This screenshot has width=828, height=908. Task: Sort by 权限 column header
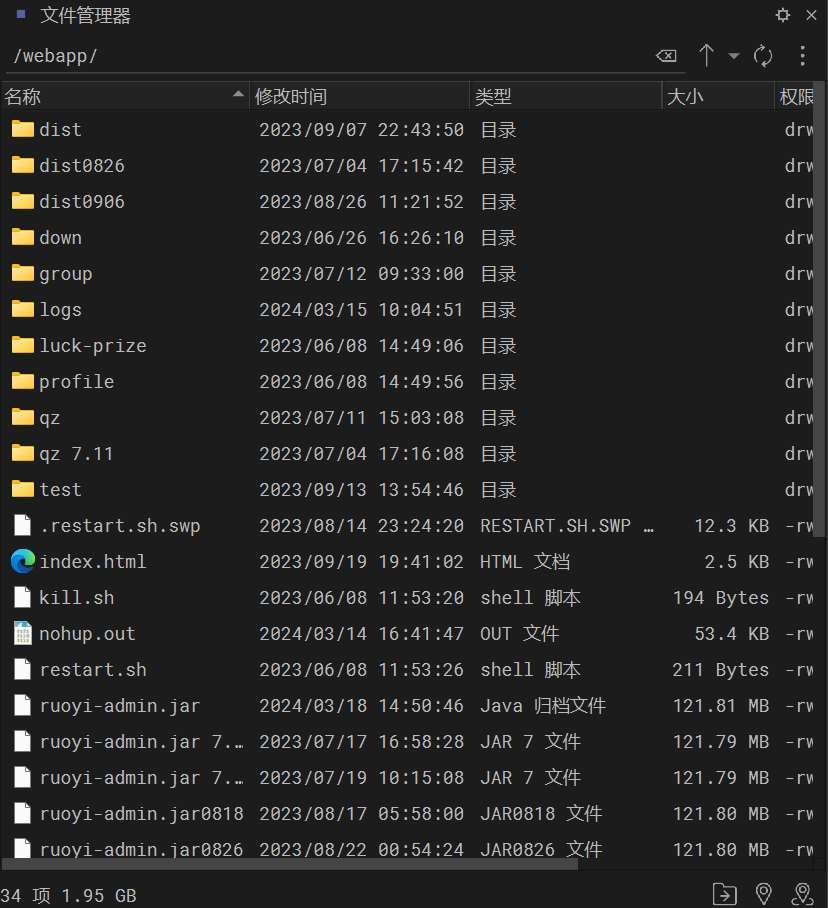pyautogui.click(x=796, y=96)
